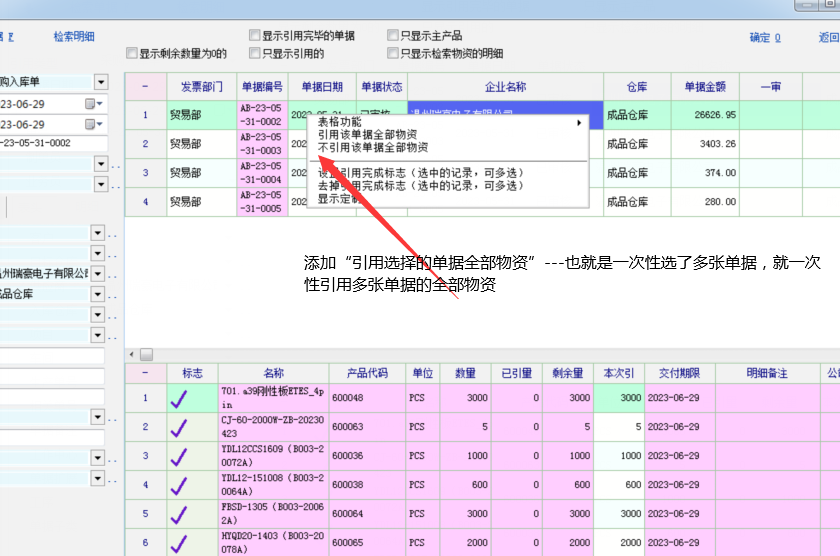The height and width of the screenshot is (556, 840).
Task: Click the minus icon in upper table header
Action: (144, 87)
